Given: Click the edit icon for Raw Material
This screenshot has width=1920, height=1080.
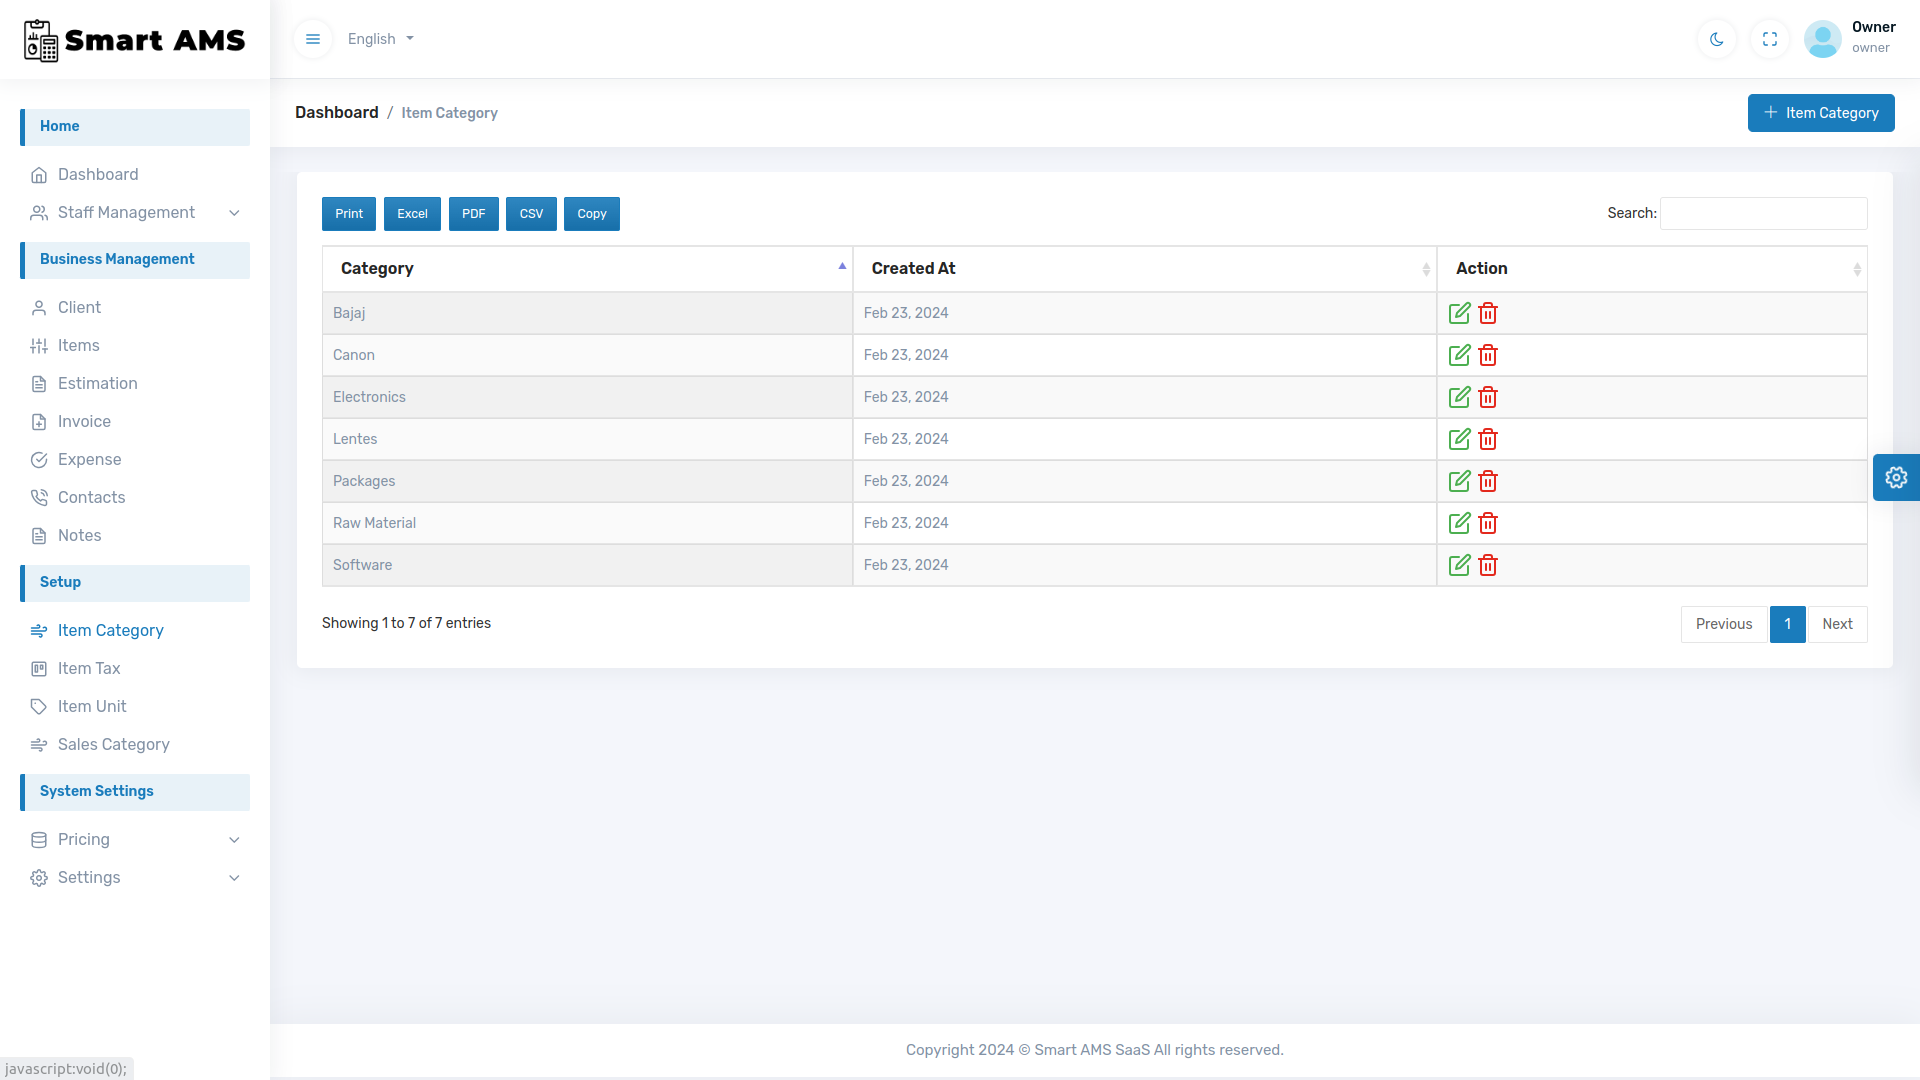Looking at the screenshot, I should coord(1459,523).
